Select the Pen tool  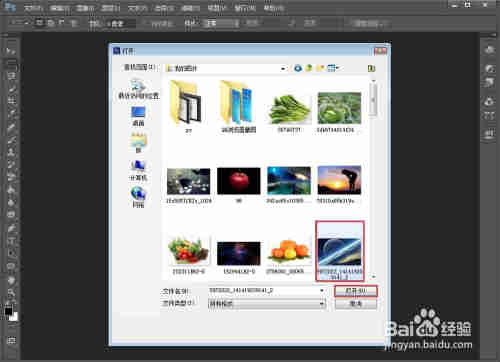[x=11, y=229]
